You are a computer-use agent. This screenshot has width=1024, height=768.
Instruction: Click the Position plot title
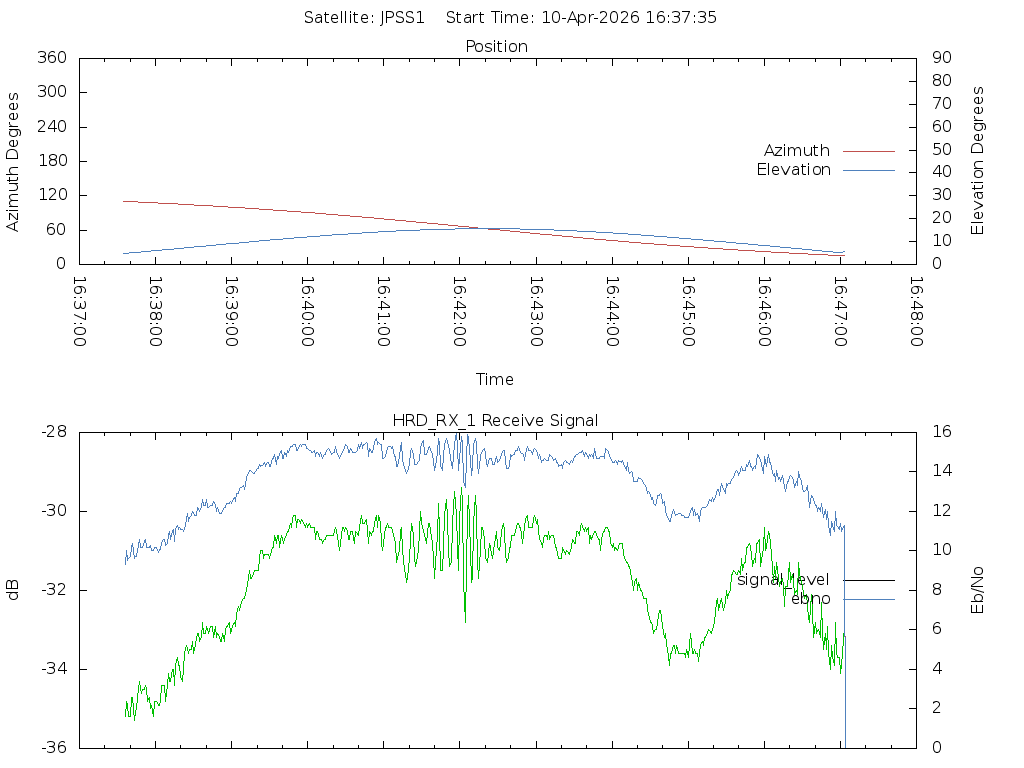497,47
